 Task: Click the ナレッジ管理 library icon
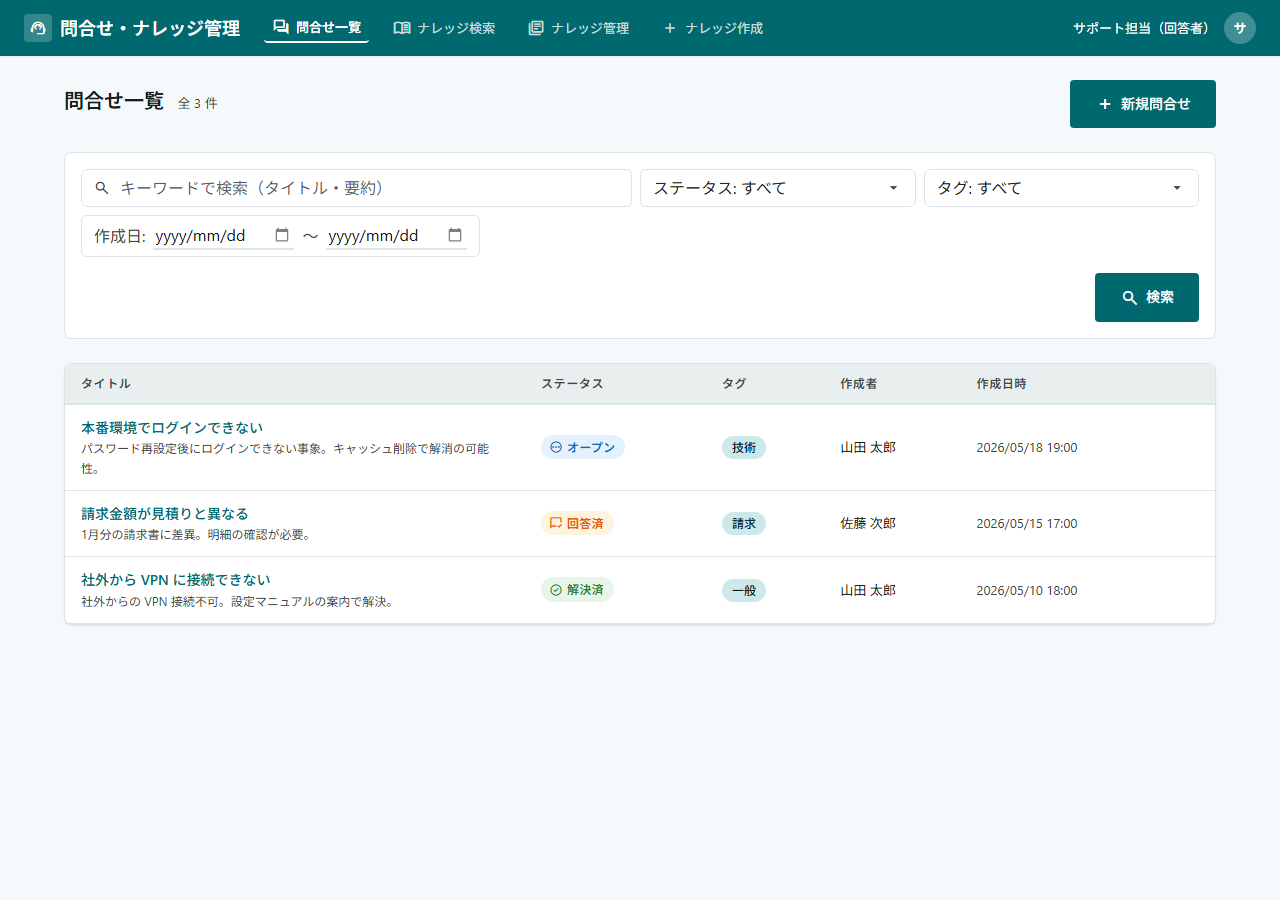(x=536, y=28)
